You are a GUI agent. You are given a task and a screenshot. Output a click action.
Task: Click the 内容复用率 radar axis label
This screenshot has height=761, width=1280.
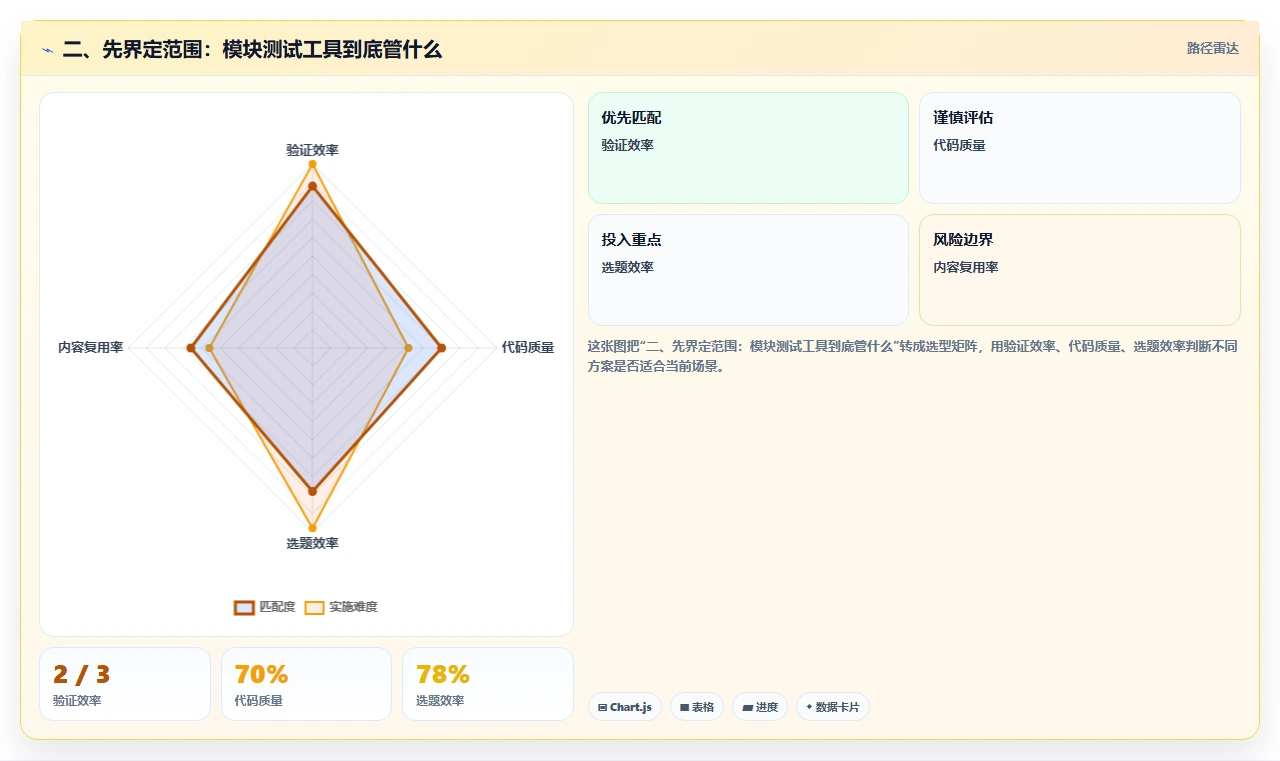pyautogui.click(x=90, y=348)
